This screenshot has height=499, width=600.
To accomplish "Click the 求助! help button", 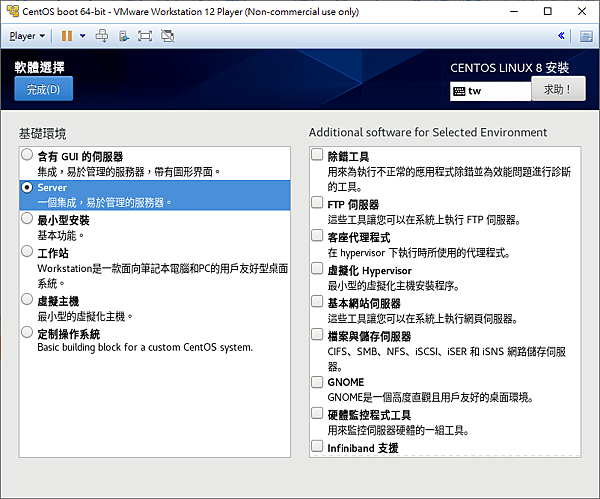I will point(558,89).
